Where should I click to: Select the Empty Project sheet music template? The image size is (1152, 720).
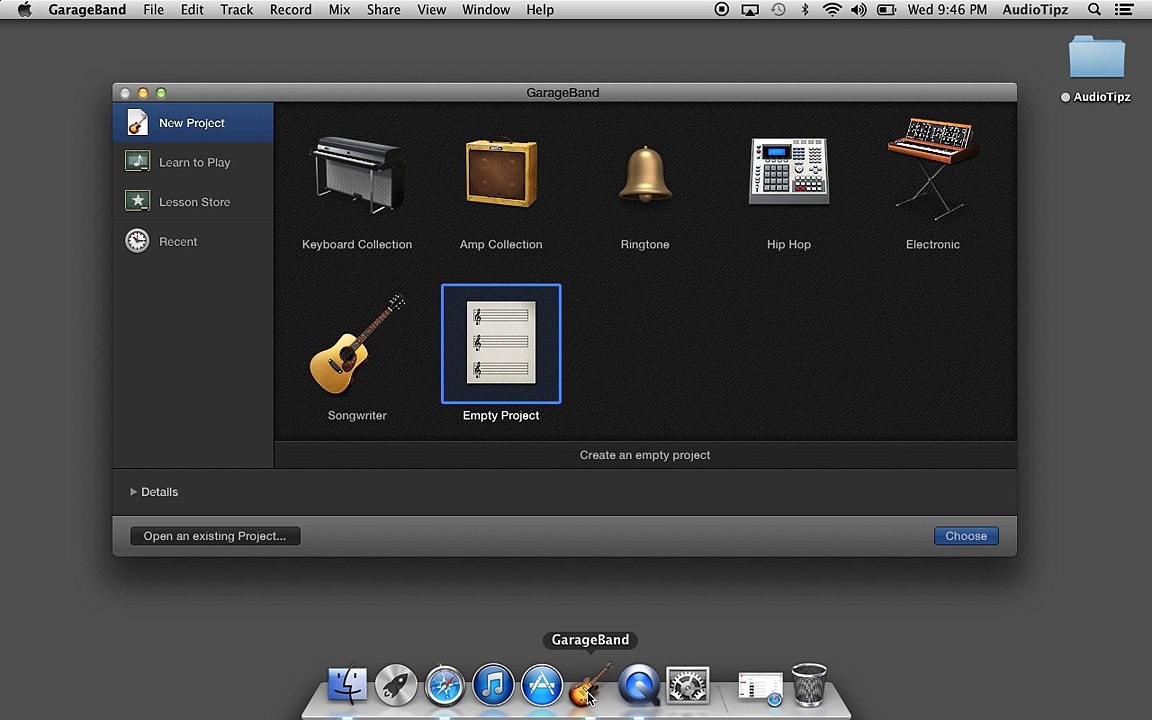pyautogui.click(x=501, y=343)
